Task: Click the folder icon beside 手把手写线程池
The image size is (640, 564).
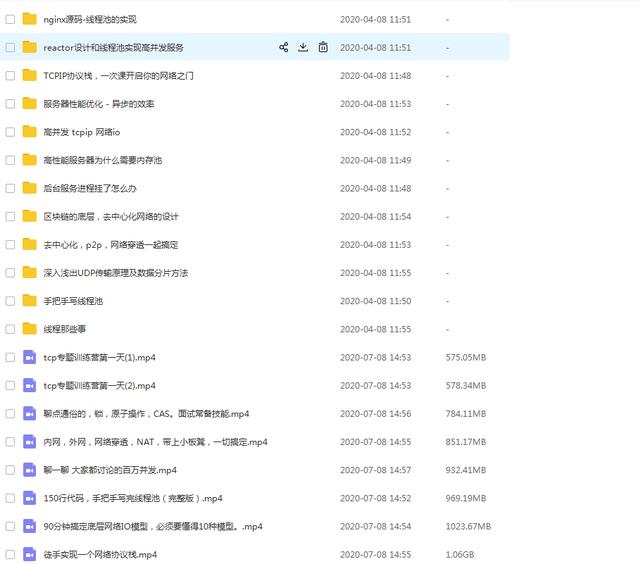Action: click(29, 301)
